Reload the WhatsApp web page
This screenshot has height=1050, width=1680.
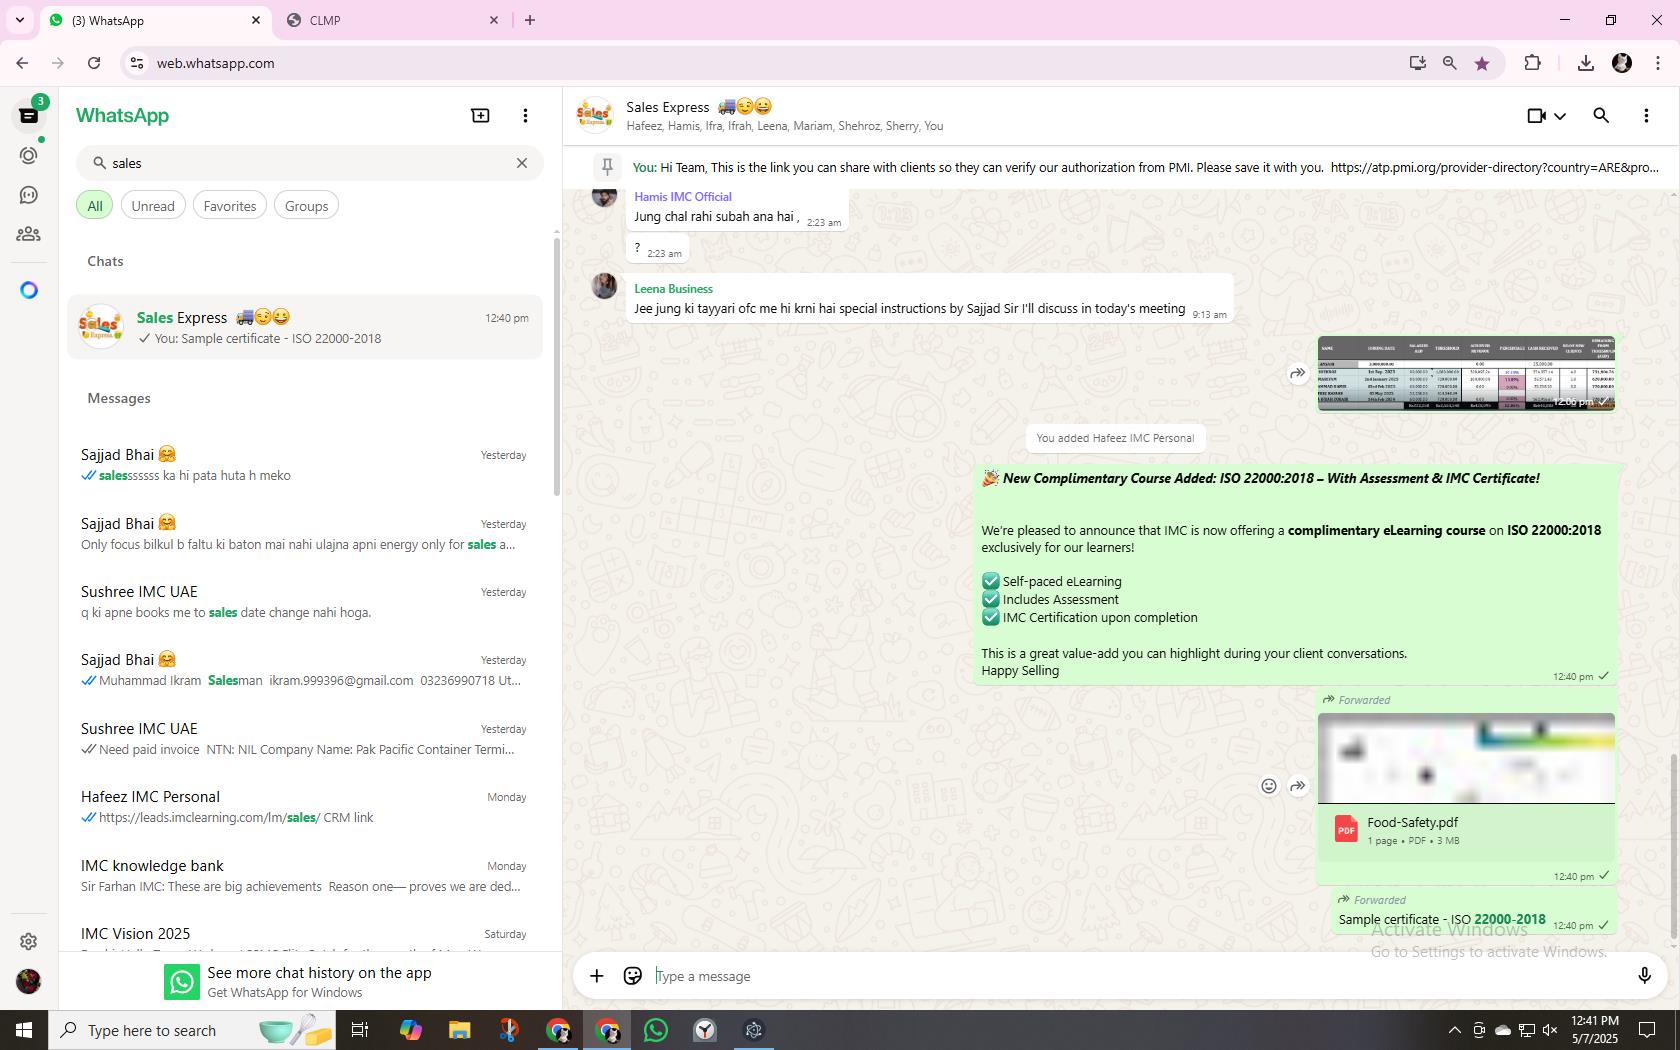94,63
